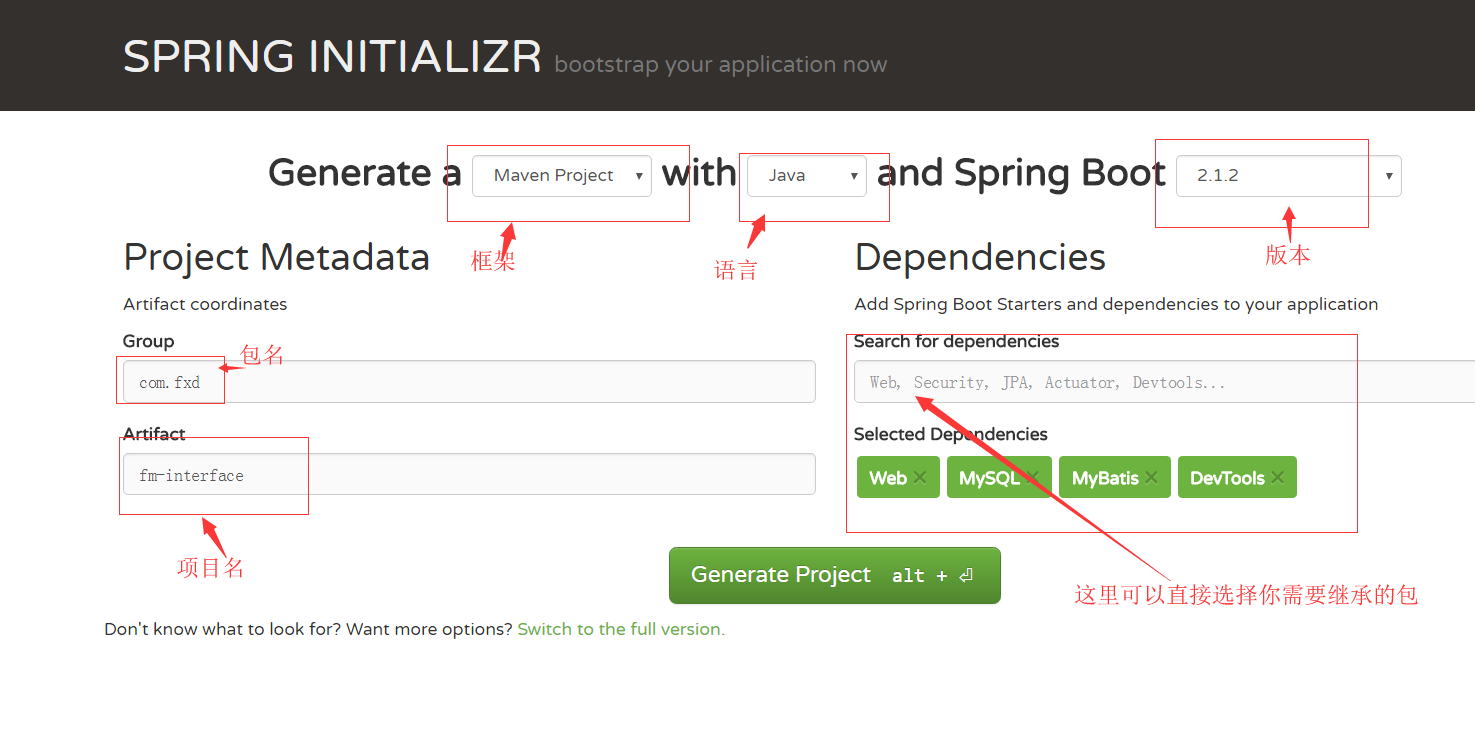This screenshot has height=749, width=1475.
Task: Open the Spring Boot 2.1.2 version dropdown
Action: point(1289,176)
